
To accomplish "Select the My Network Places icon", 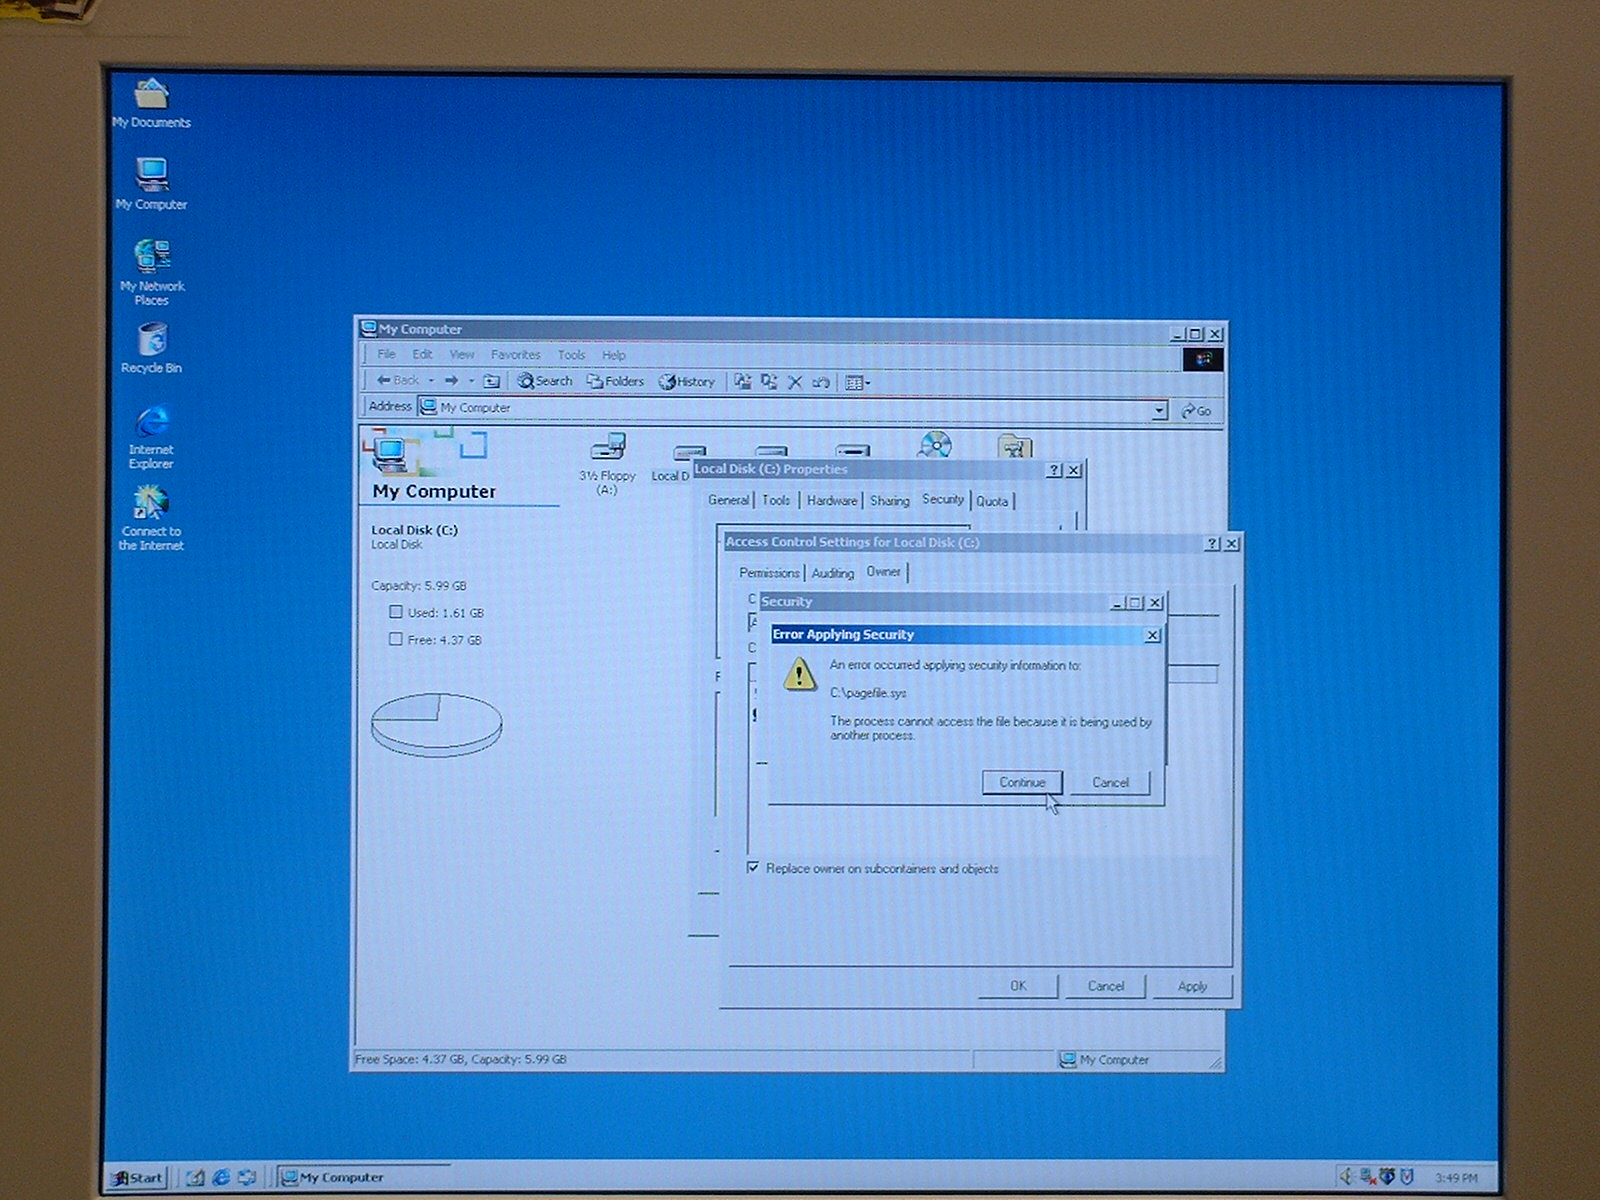I will pos(152,260).
